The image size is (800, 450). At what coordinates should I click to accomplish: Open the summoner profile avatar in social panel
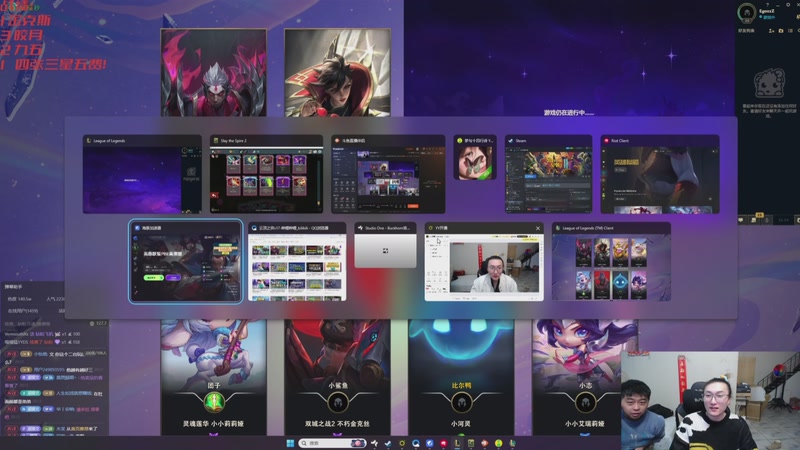747,13
